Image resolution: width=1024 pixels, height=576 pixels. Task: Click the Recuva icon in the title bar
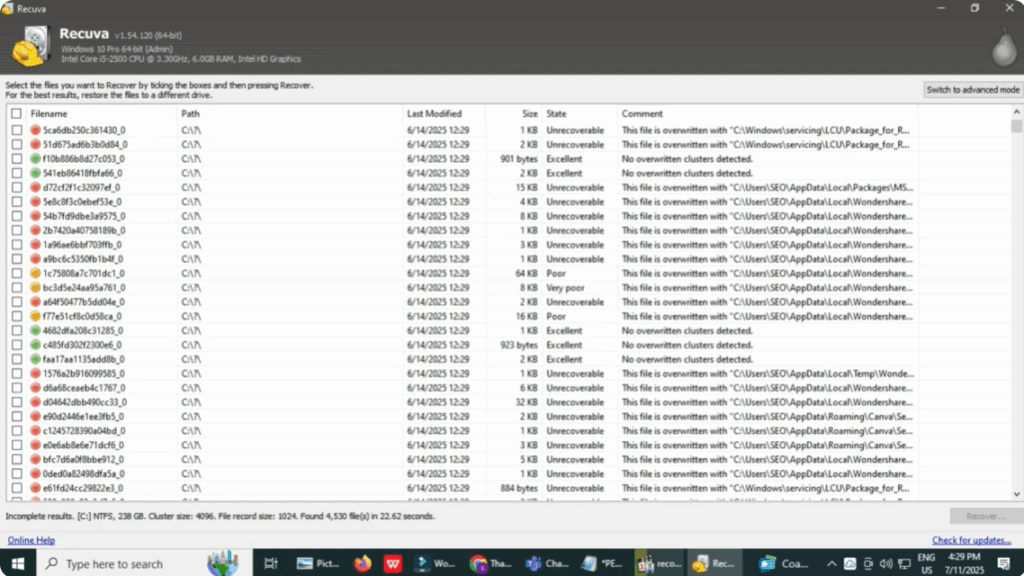click(10, 7)
